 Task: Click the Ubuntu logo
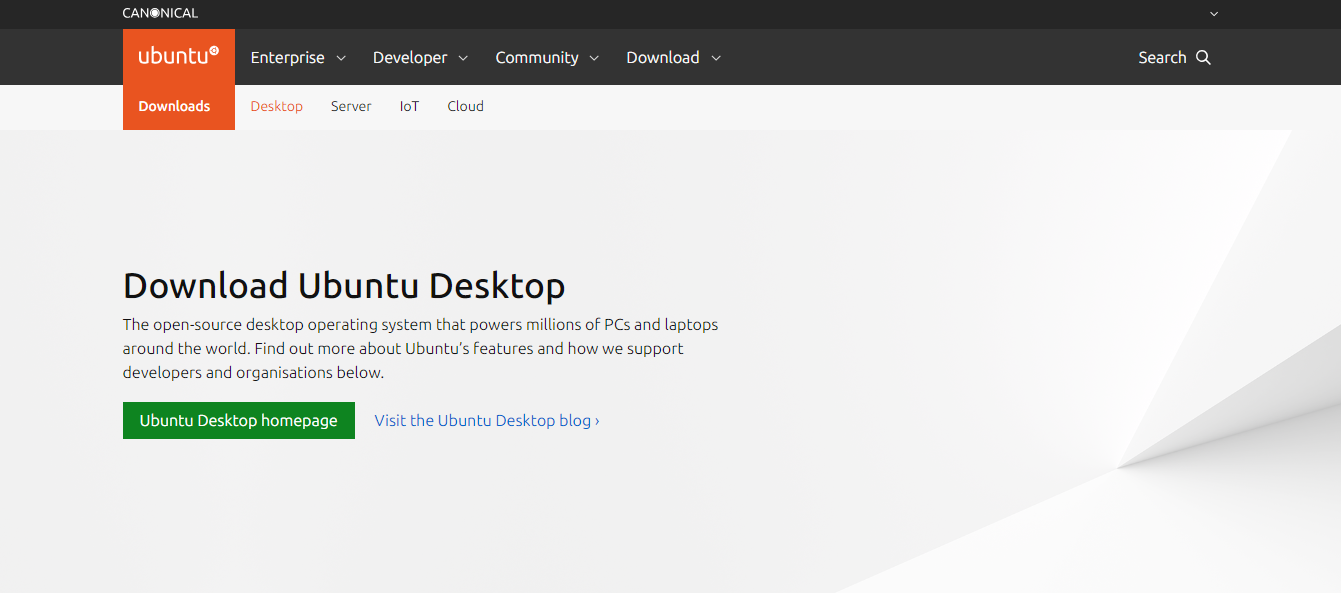pos(179,57)
